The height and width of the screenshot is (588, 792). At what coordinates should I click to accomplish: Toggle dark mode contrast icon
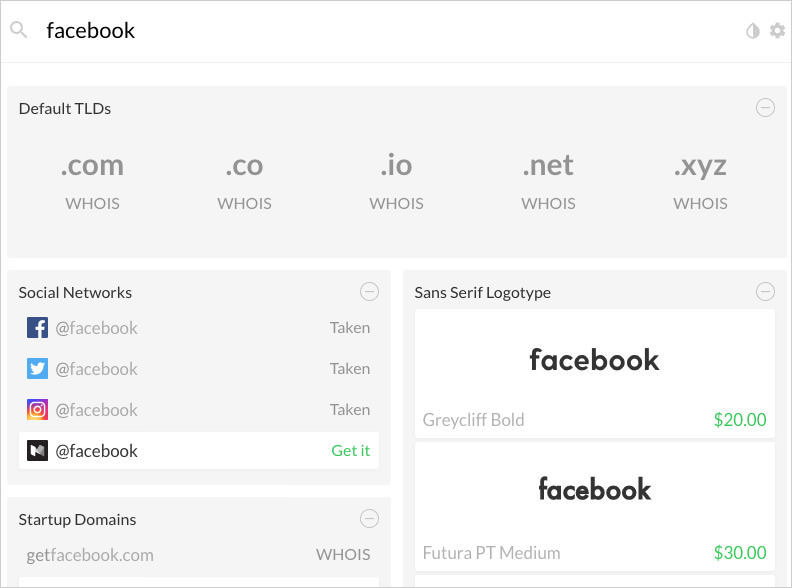pos(753,31)
